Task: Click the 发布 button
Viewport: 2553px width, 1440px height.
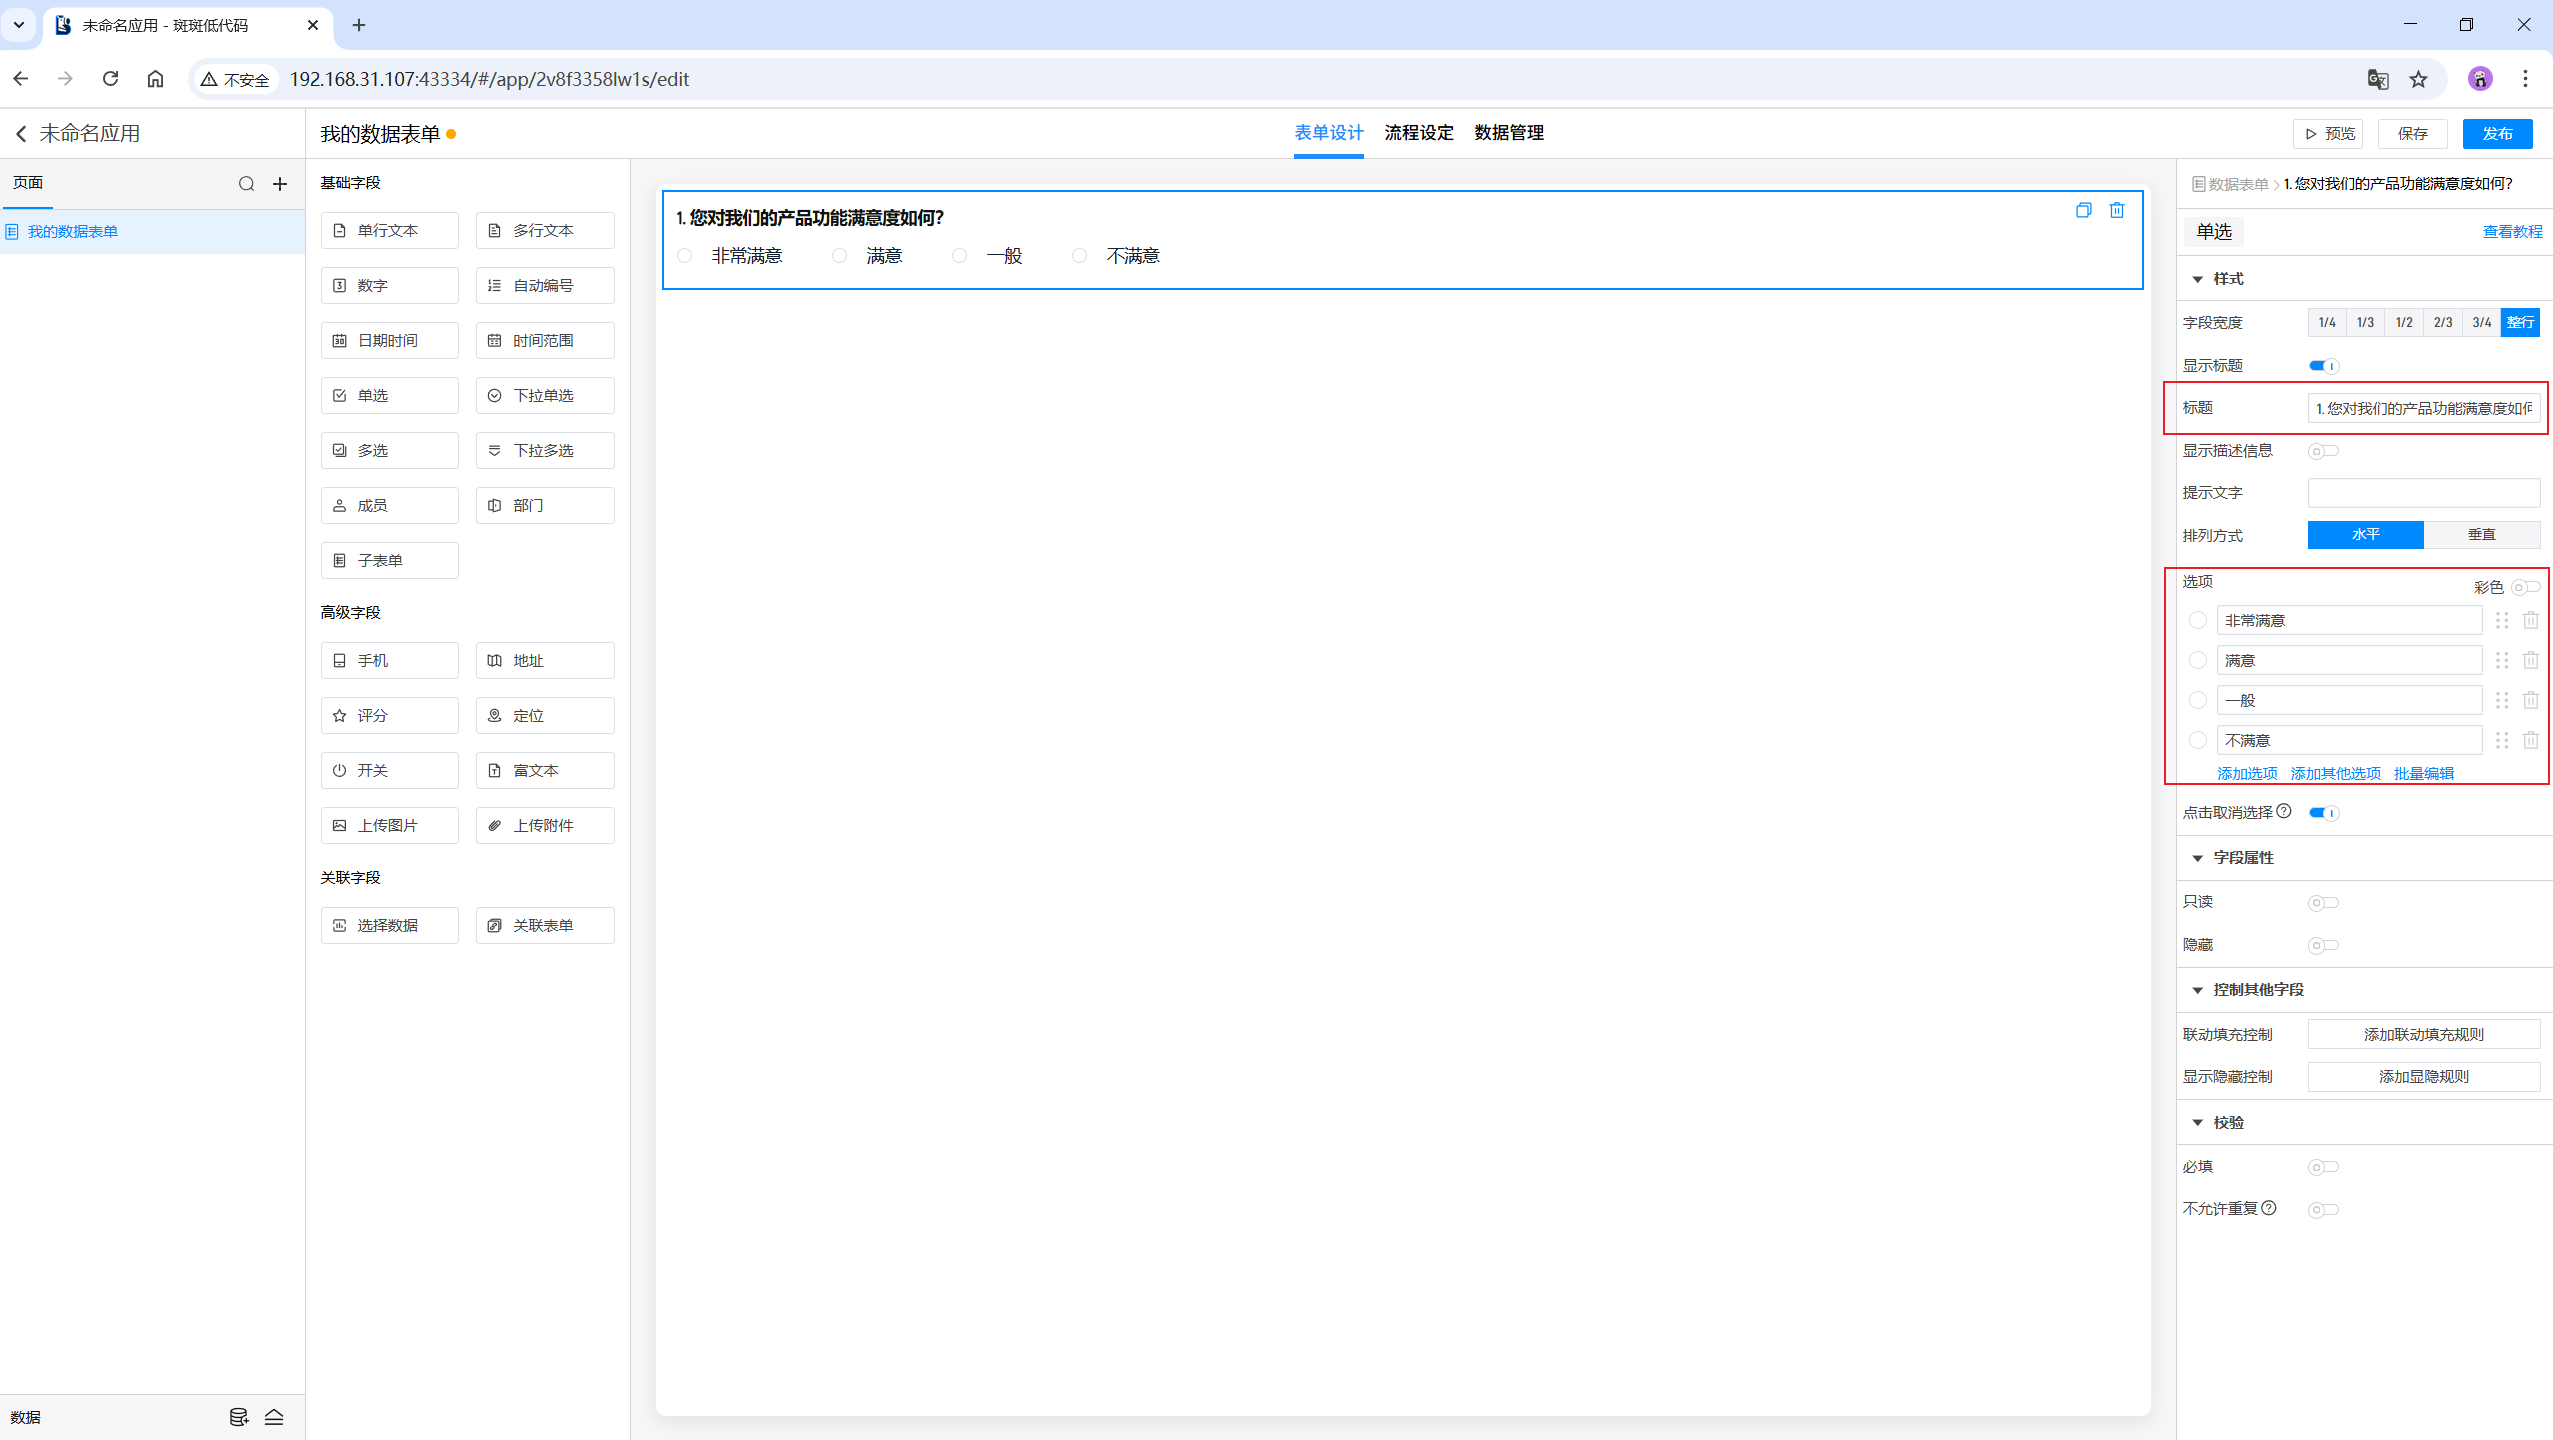Action: point(2496,134)
